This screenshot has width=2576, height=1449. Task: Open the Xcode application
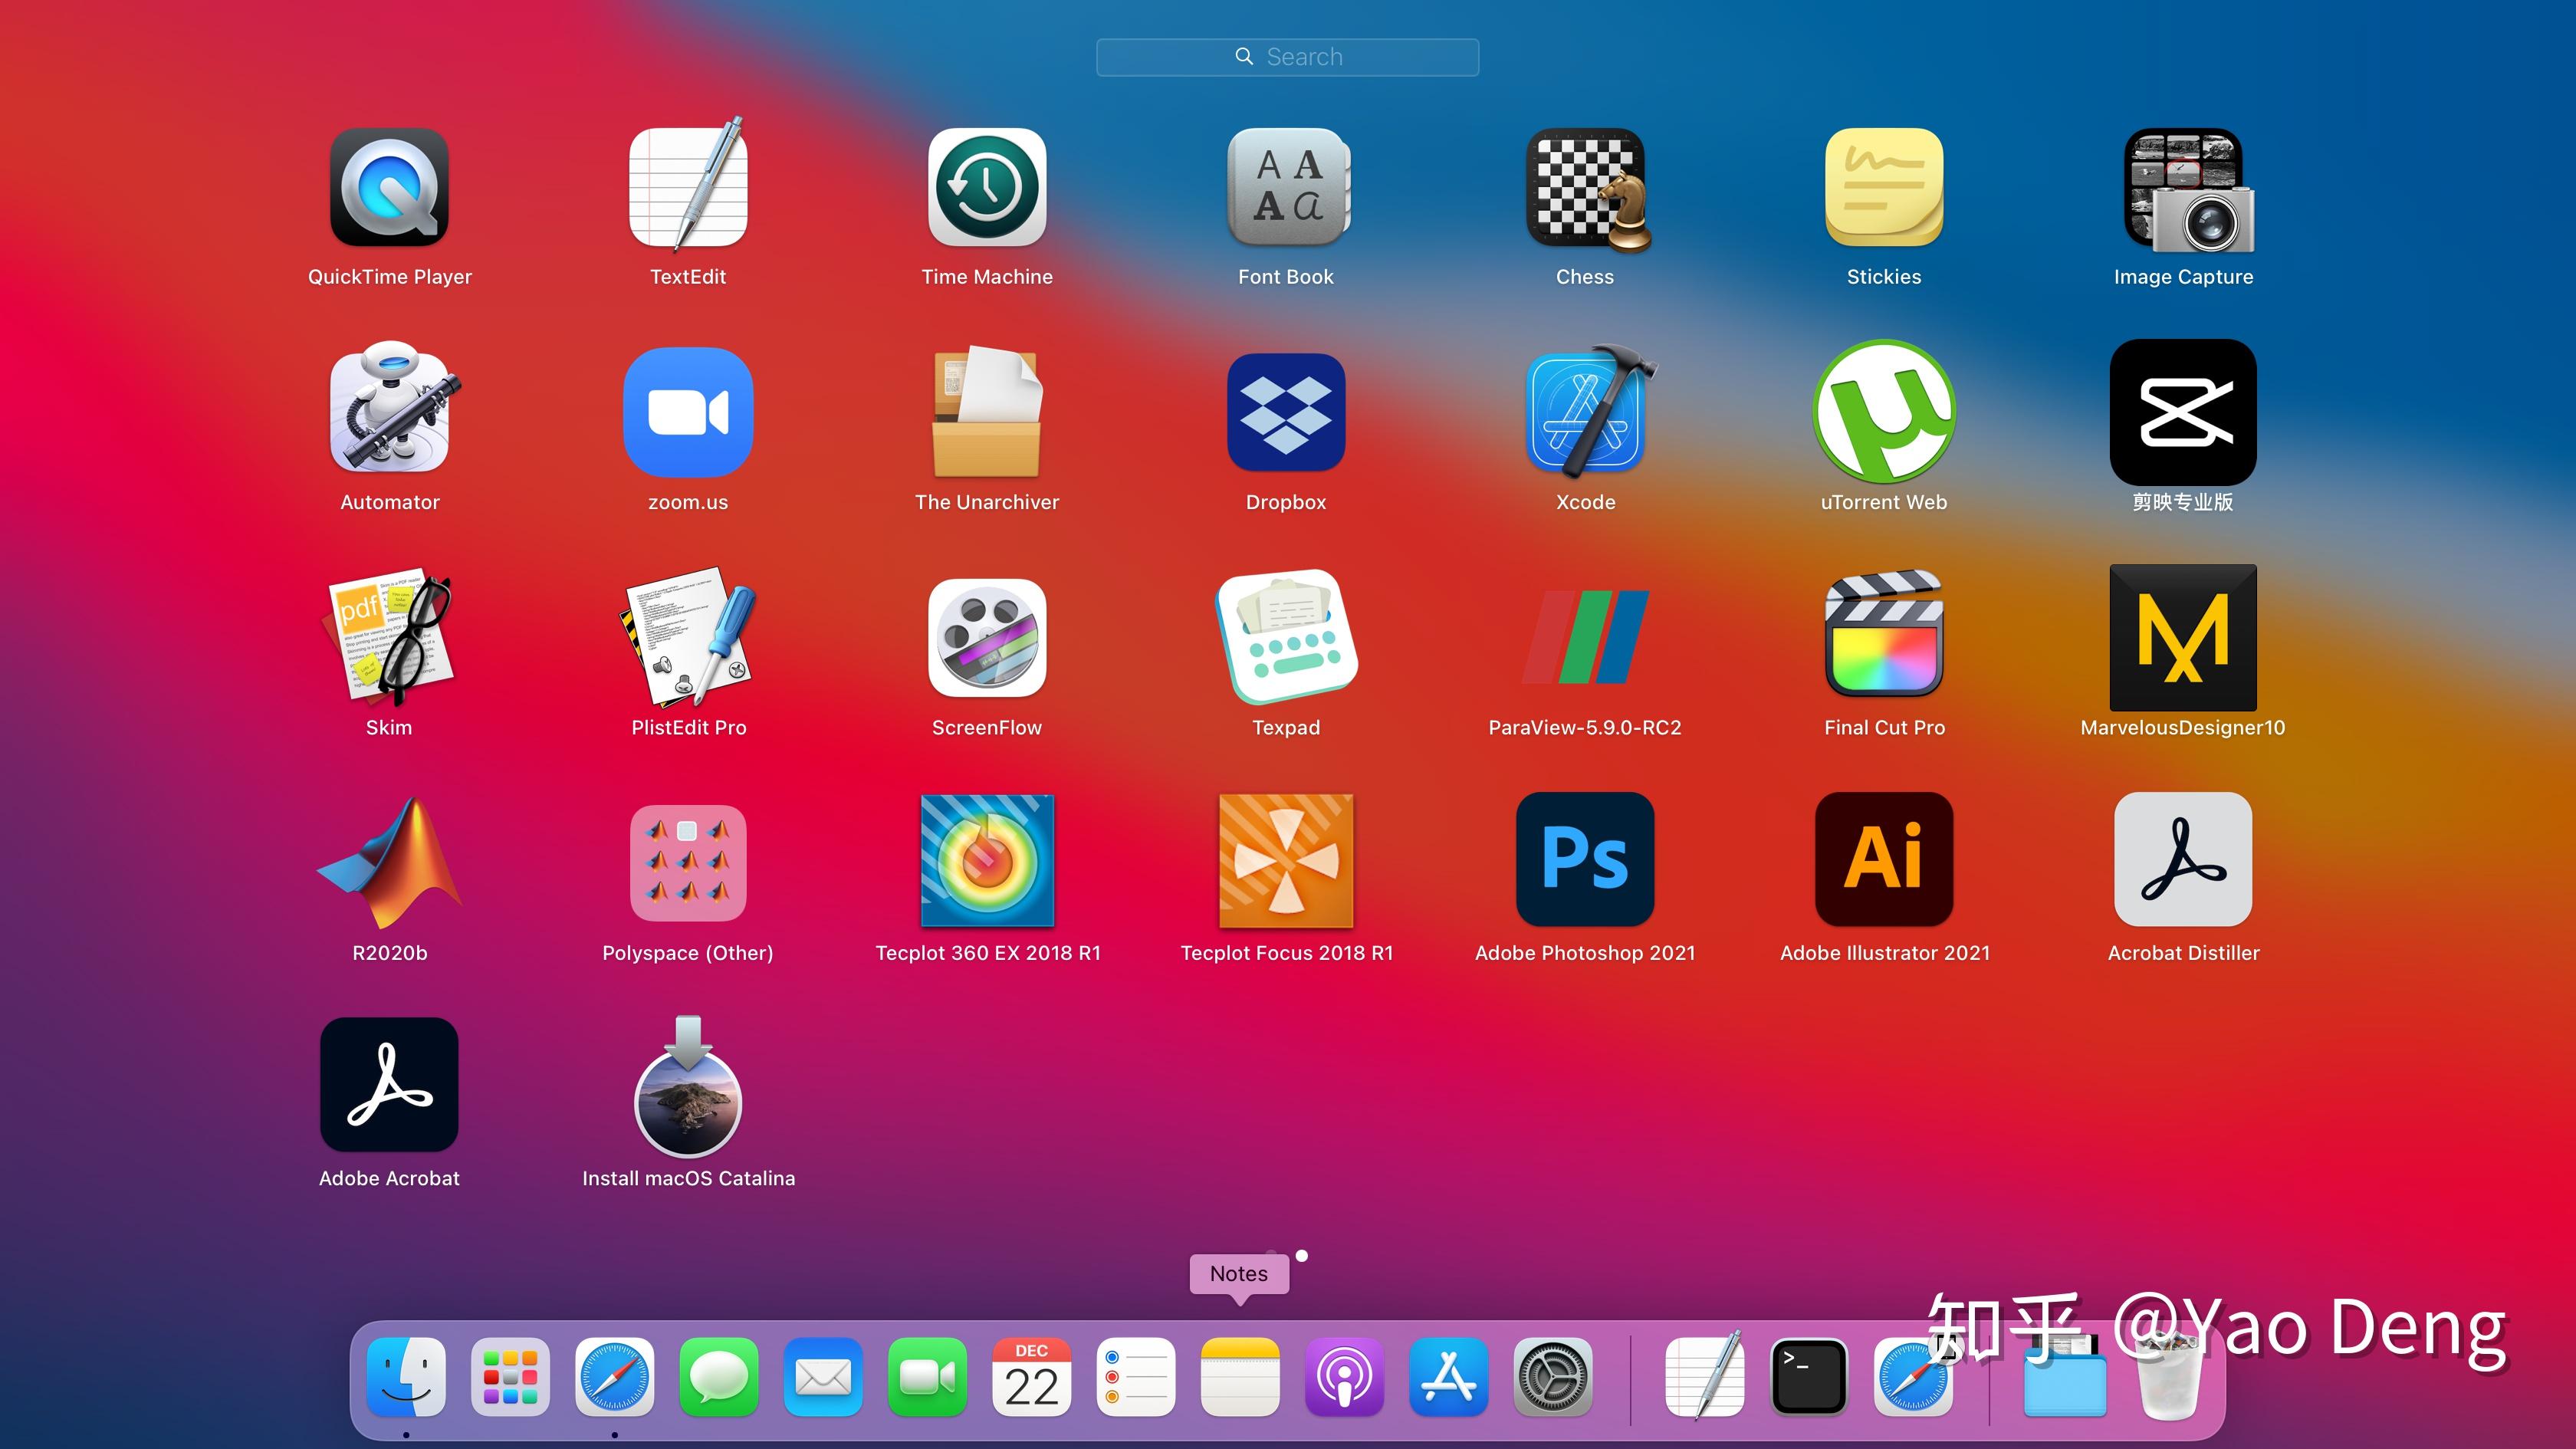pos(1585,412)
